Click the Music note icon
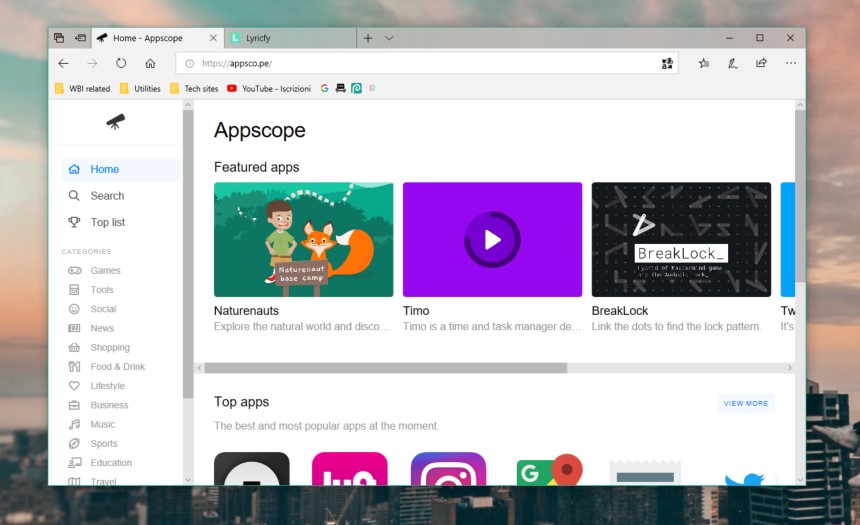The image size is (860, 525). pos(74,424)
